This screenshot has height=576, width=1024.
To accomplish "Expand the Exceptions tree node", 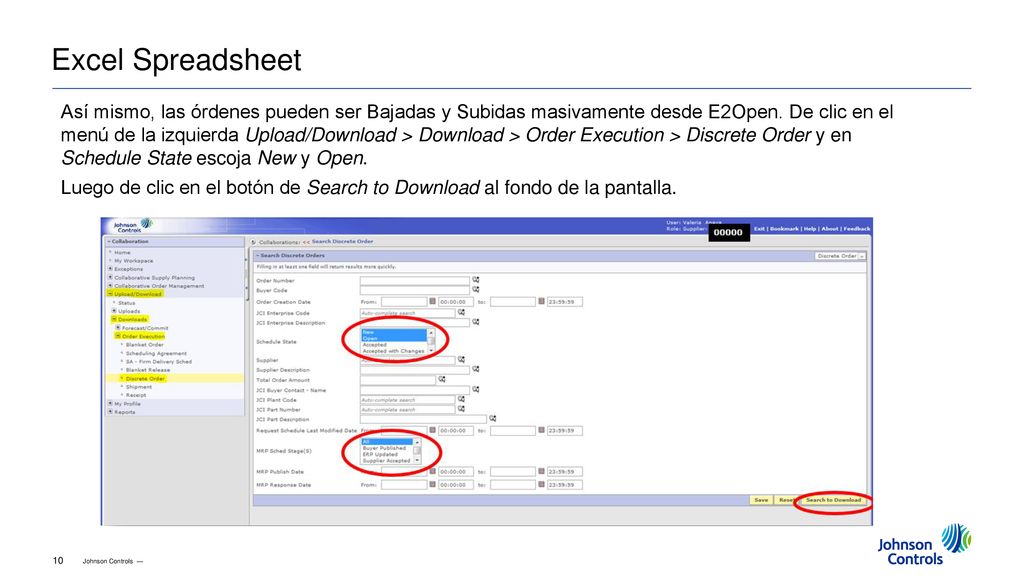I will pos(110,268).
